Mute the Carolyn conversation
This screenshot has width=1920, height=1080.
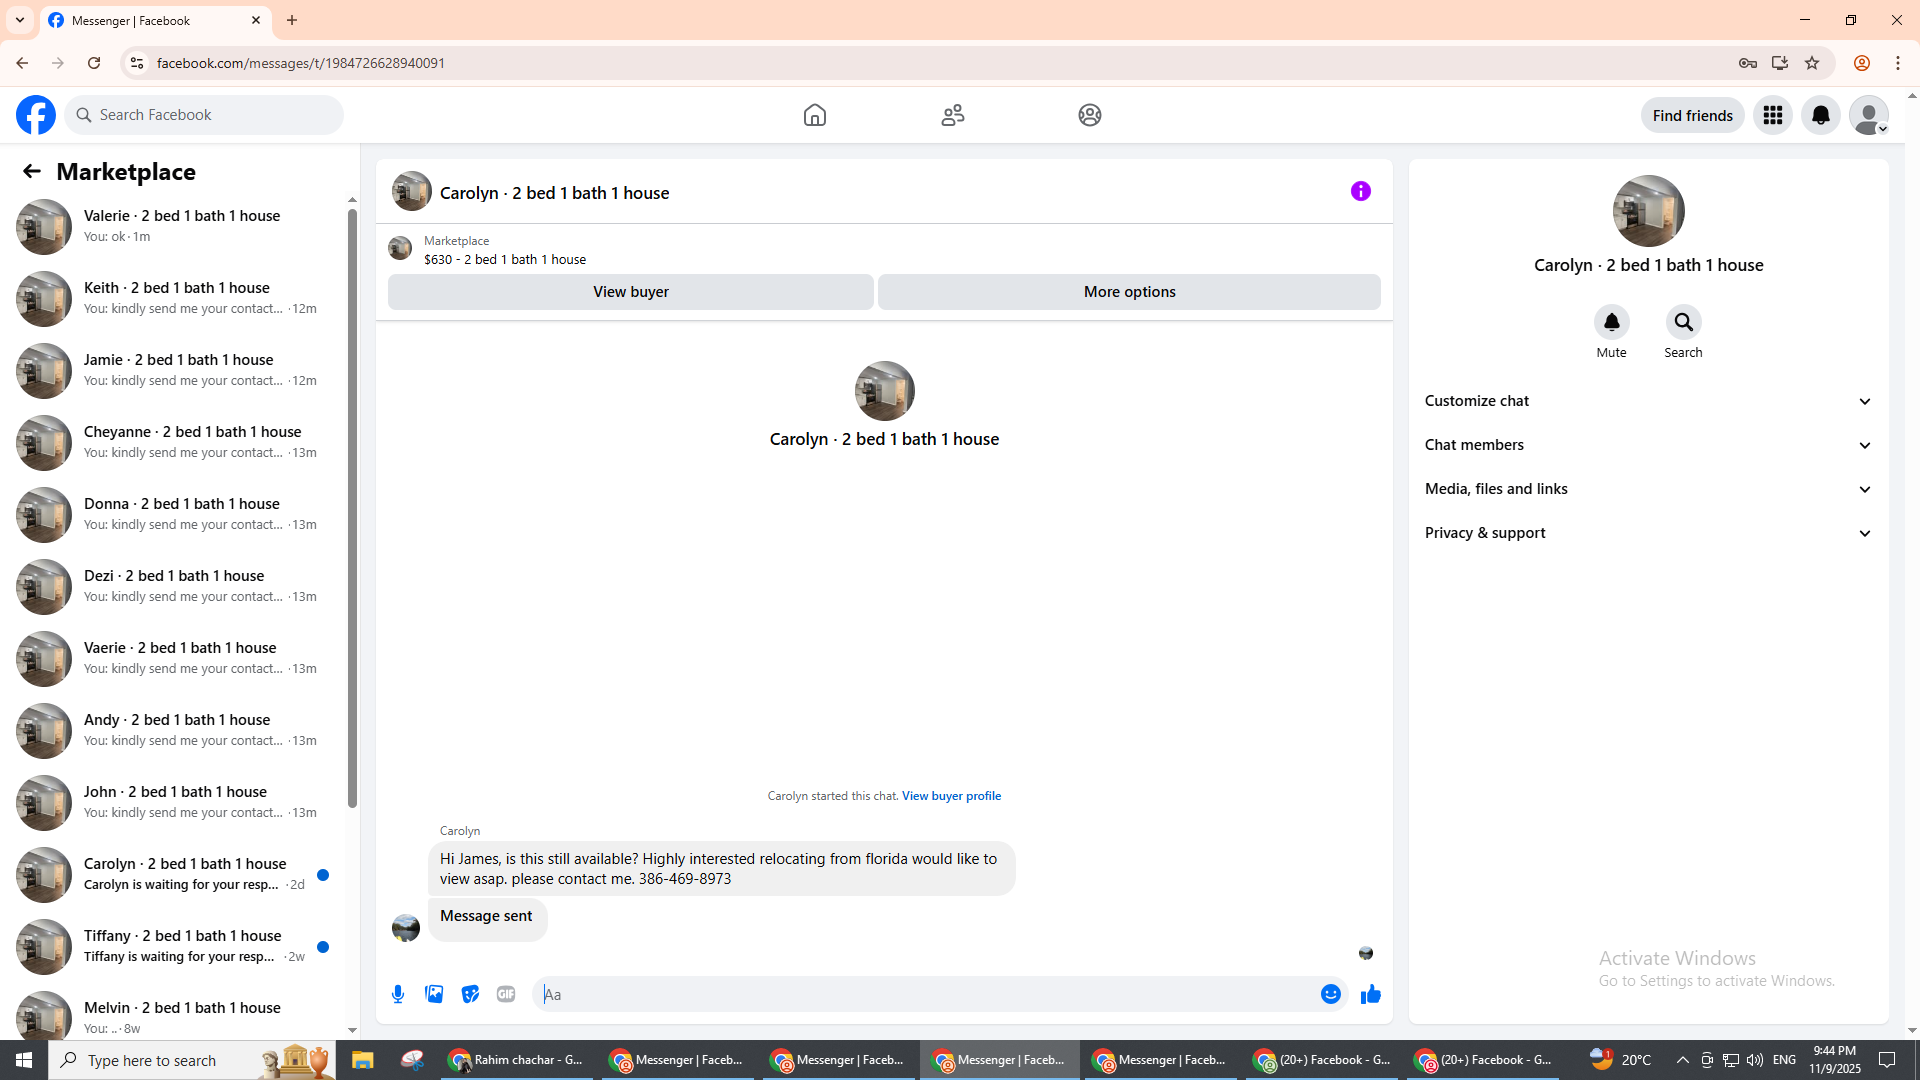(1612, 322)
